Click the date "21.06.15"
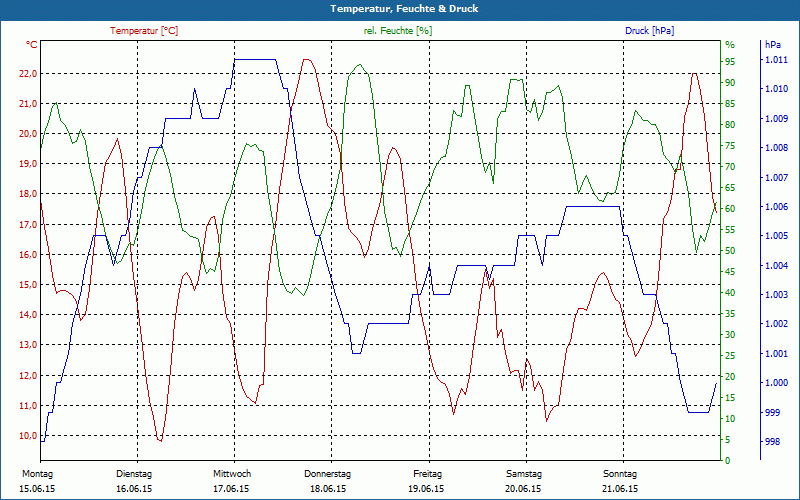This screenshot has height=500, width=800. point(620,489)
